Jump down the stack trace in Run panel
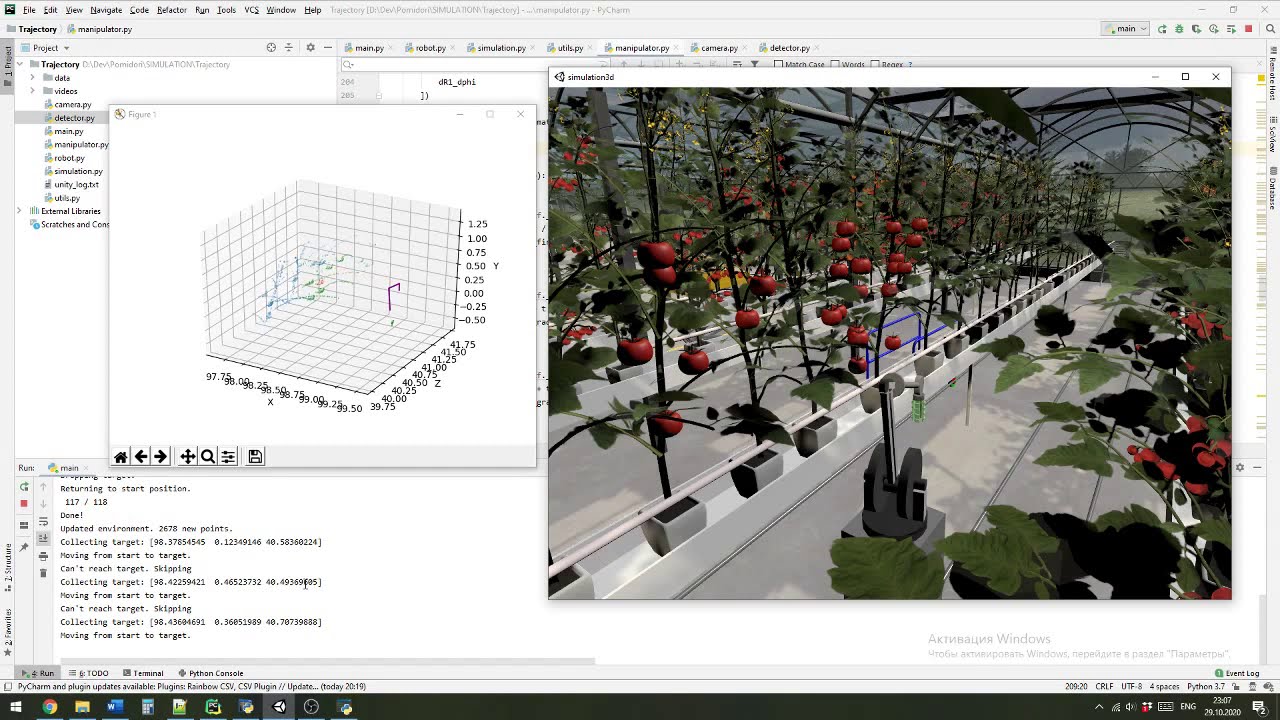The width and height of the screenshot is (1280, 720). 43,503
